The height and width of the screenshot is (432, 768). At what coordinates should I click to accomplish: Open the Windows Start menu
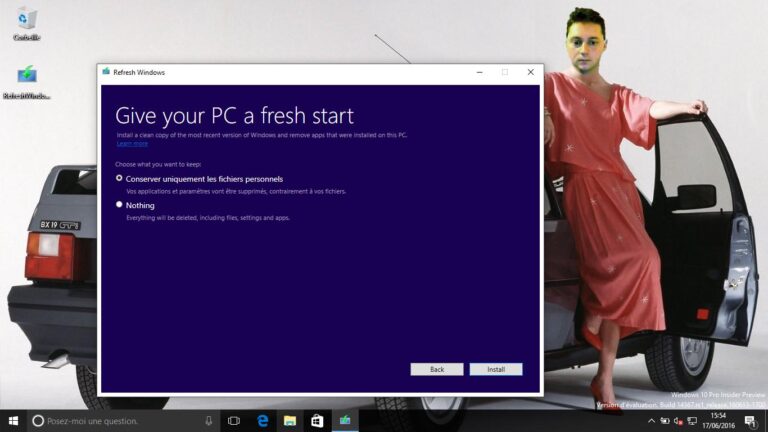[13, 421]
